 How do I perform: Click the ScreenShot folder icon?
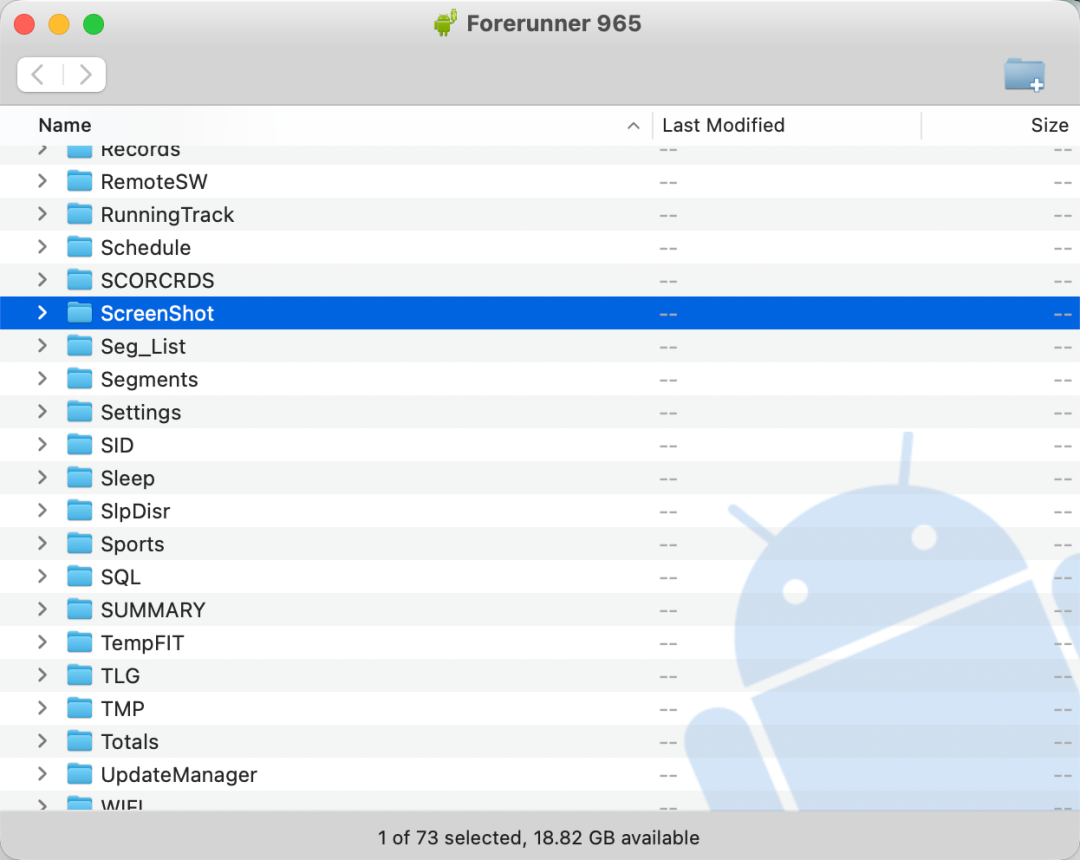click(80, 313)
